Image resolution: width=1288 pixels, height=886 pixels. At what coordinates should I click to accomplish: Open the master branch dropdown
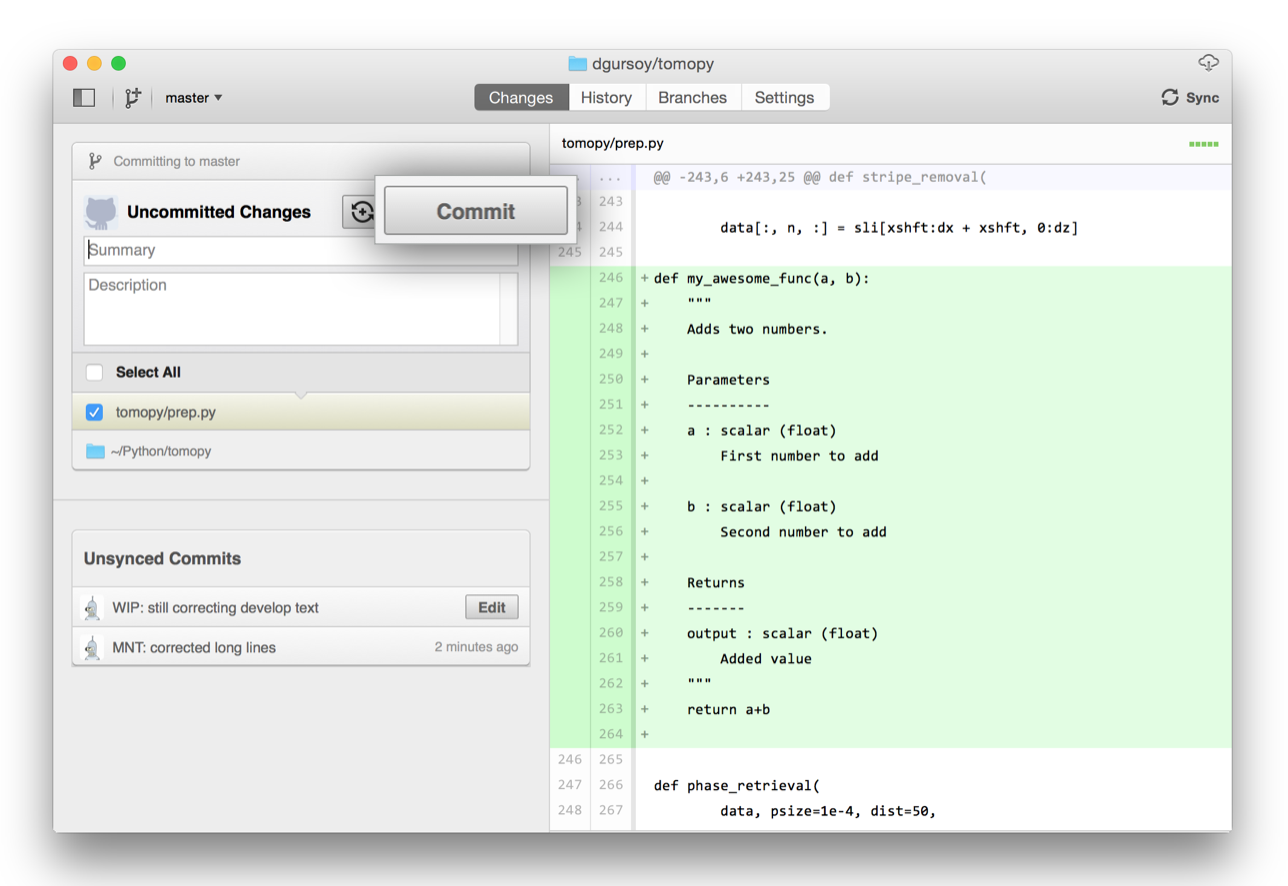coord(194,98)
